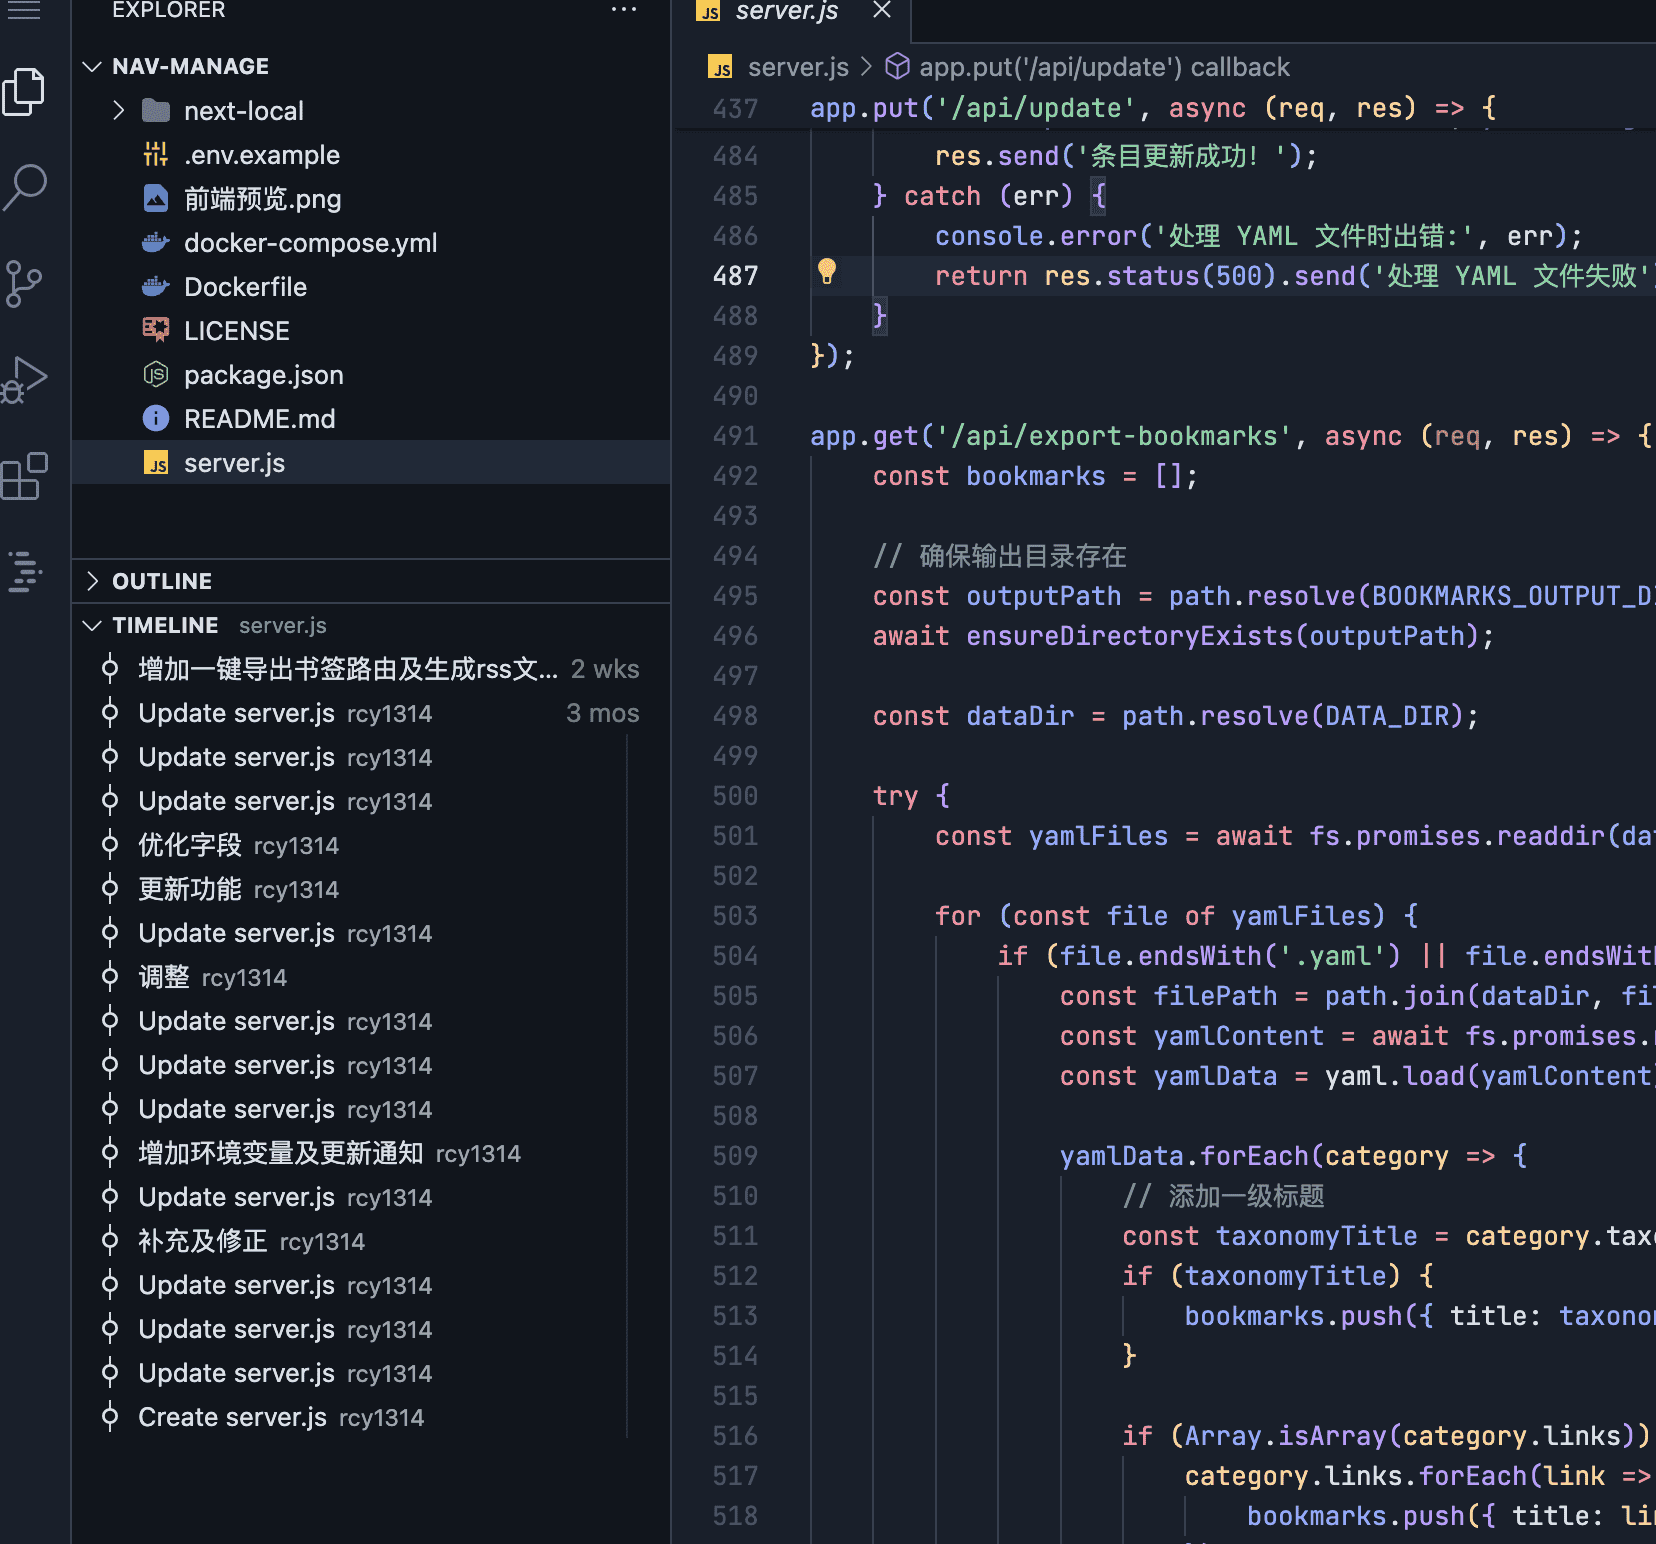Click the commit icon beside Create server.js
This screenshot has height=1544, width=1656.
[x=110, y=1416]
